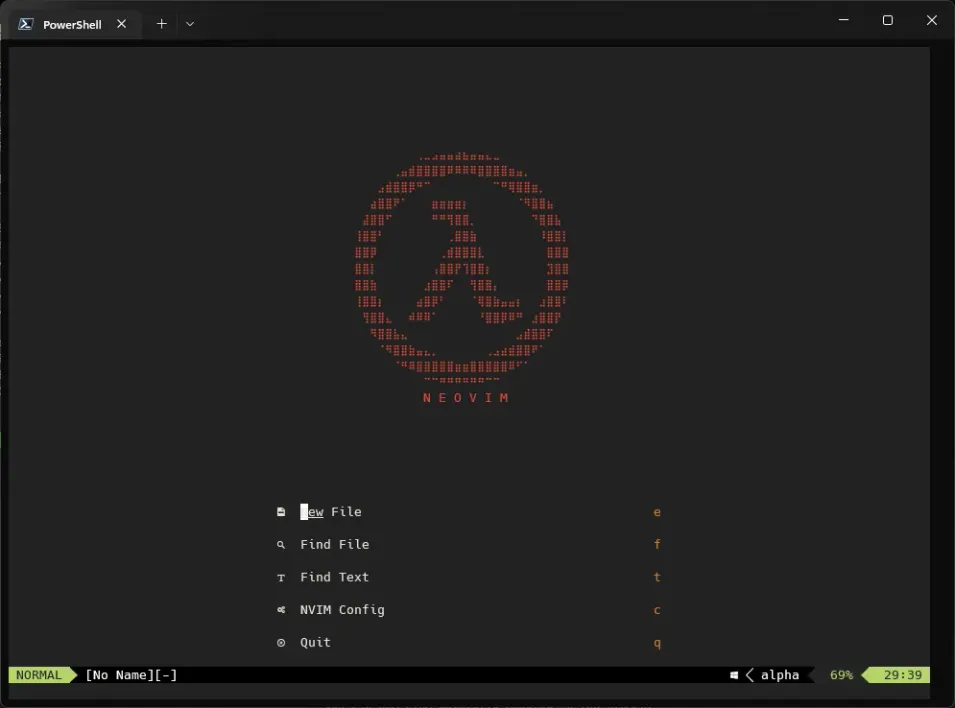
Task: Select the T icon next to Find Text
Action: [x=281, y=577]
